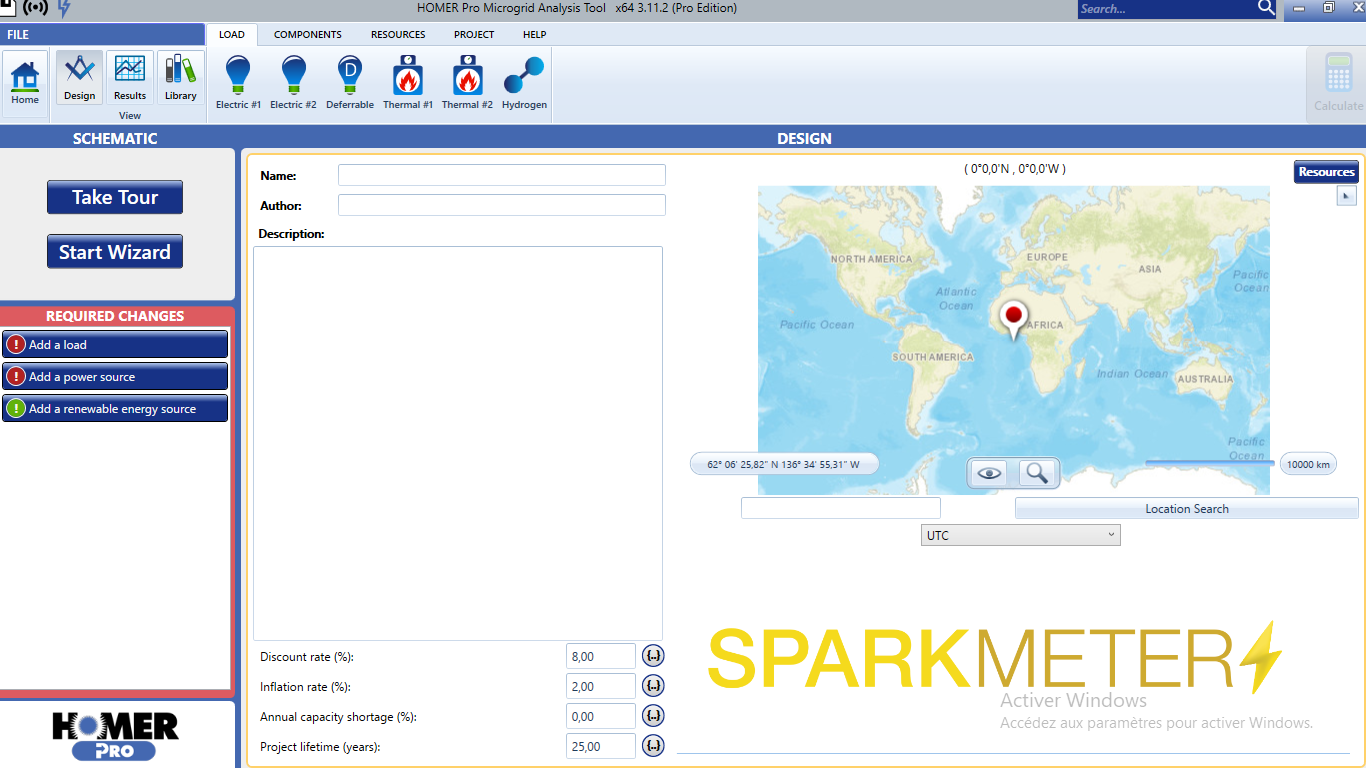Open sensitivity values for Project lifetime
Viewport: 1366px width, 768px height.
click(x=653, y=746)
